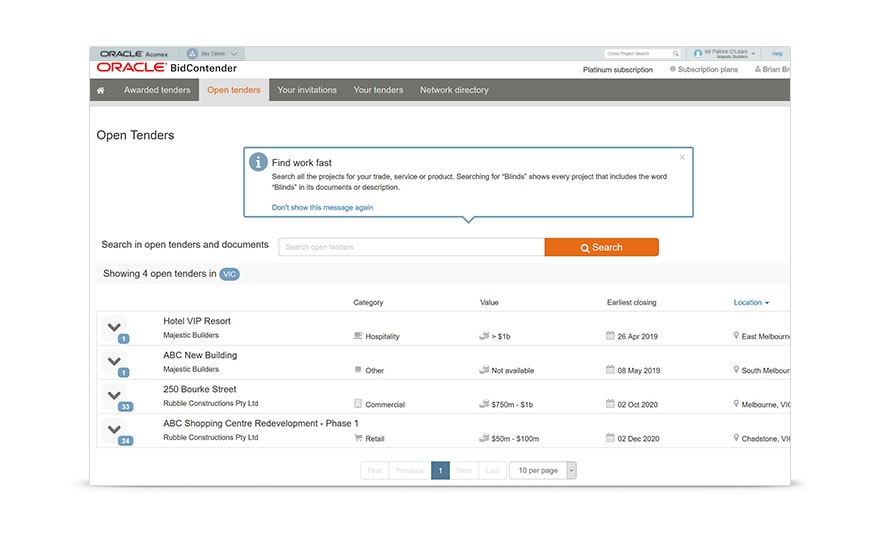Click location pin beside Melbourne, VIC
Screen dimensions: 880x533
tap(736, 403)
